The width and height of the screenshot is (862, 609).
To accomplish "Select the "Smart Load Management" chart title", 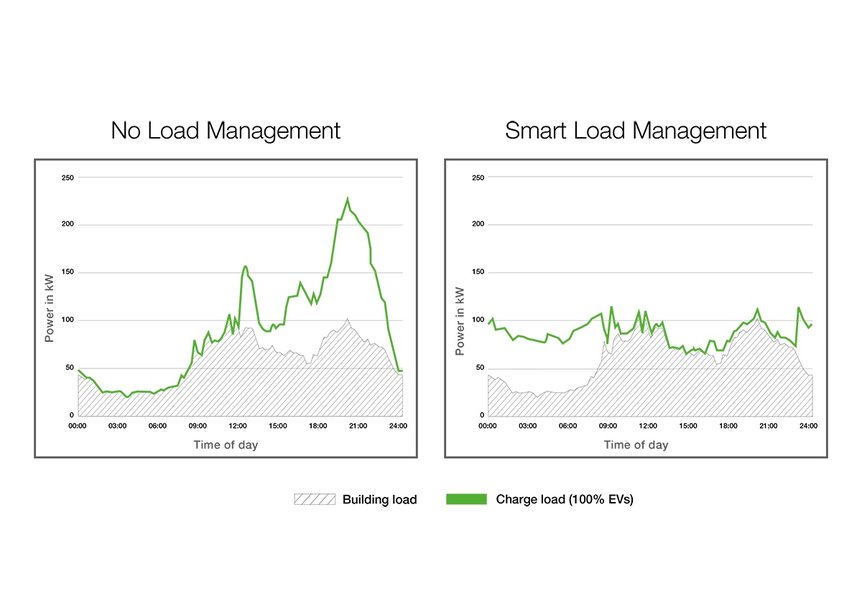I will click(636, 131).
